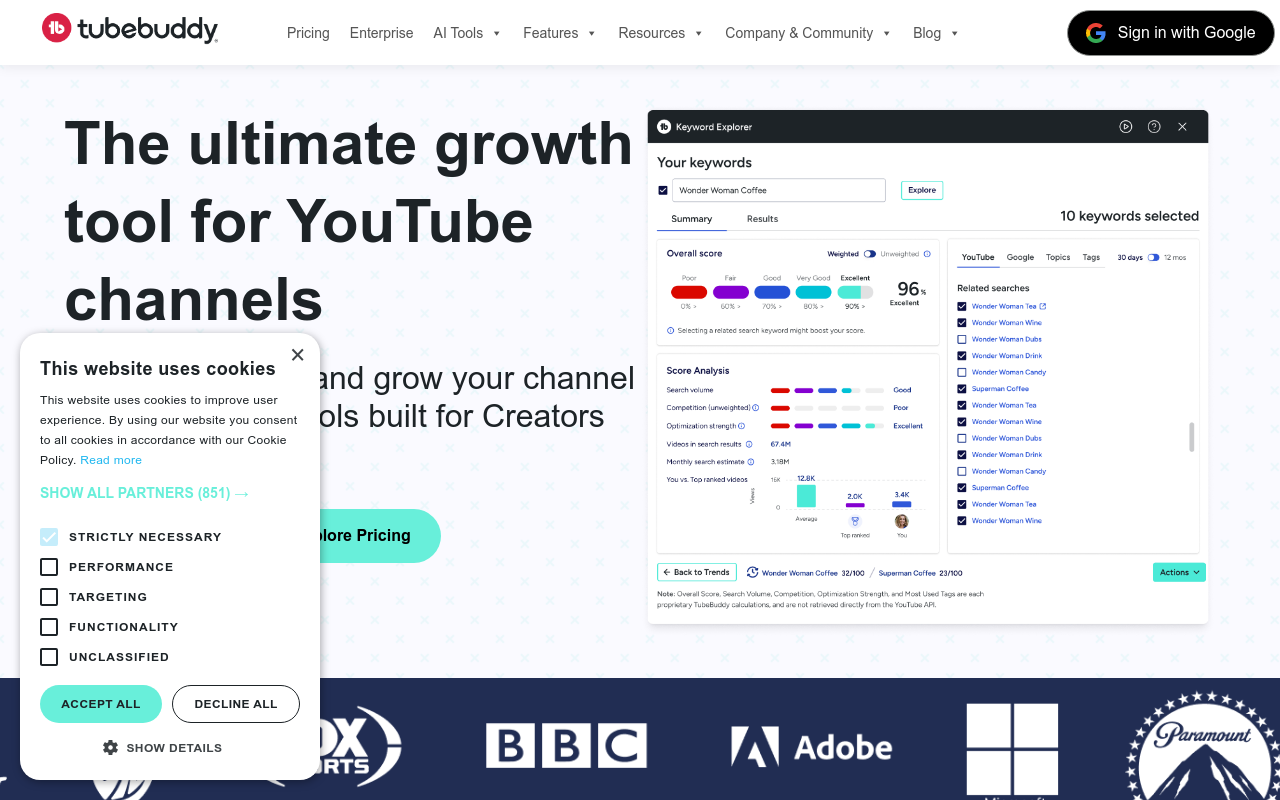The image size is (1280, 800).
Task: Select the YouTube tab in related searches
Action: [978, 257]
